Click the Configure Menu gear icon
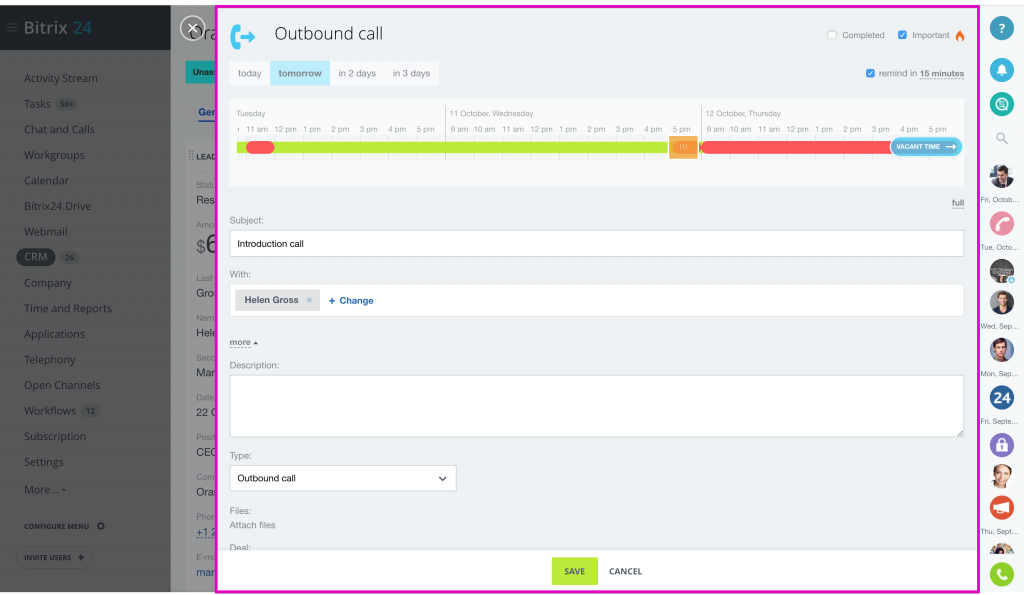The height and width of the screenshot is (595, 1024). [101, 526]
